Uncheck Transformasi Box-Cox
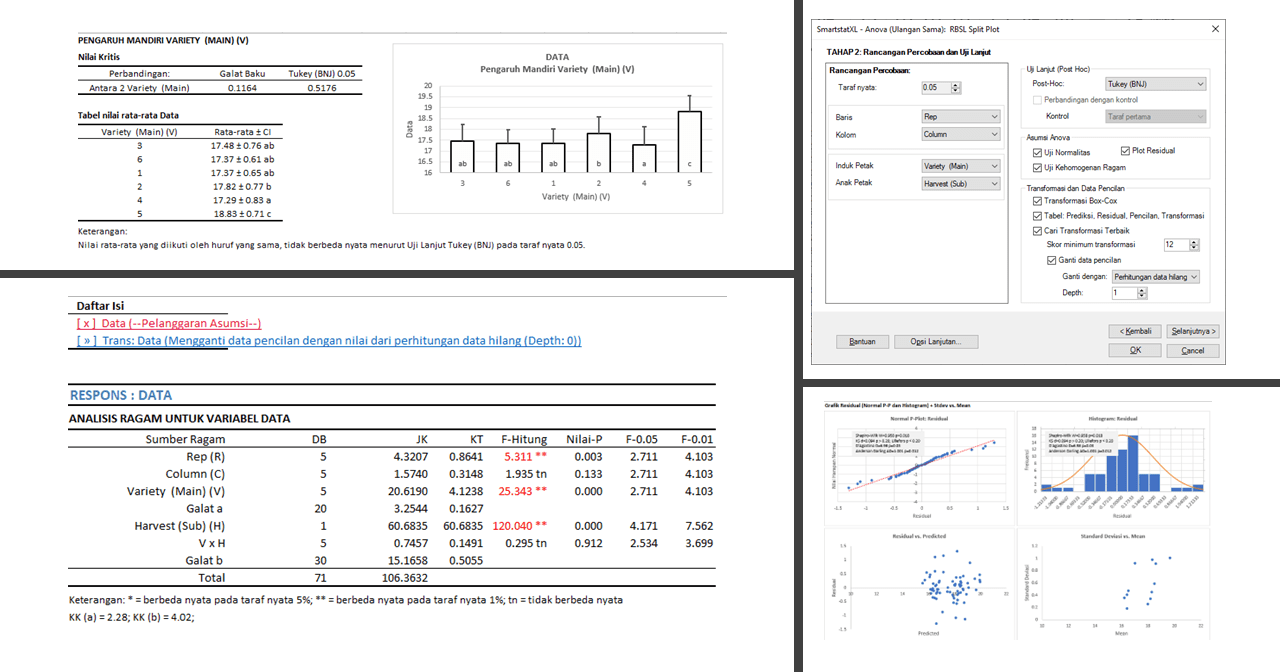Viewport: 1280px width, 672px height. [x=1036, y=201]
